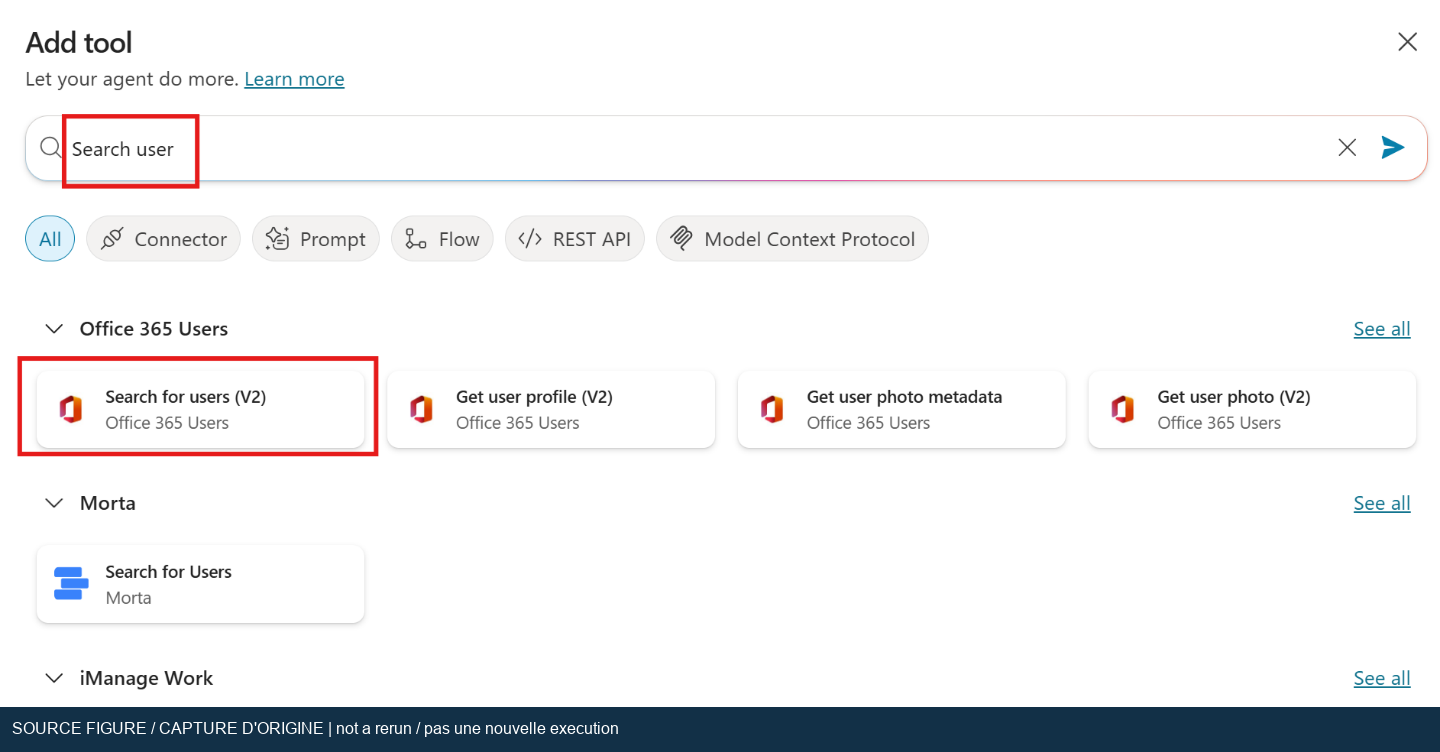Click the Add tool title text
The image size is (1440, 752).
(x=79, y=43)
